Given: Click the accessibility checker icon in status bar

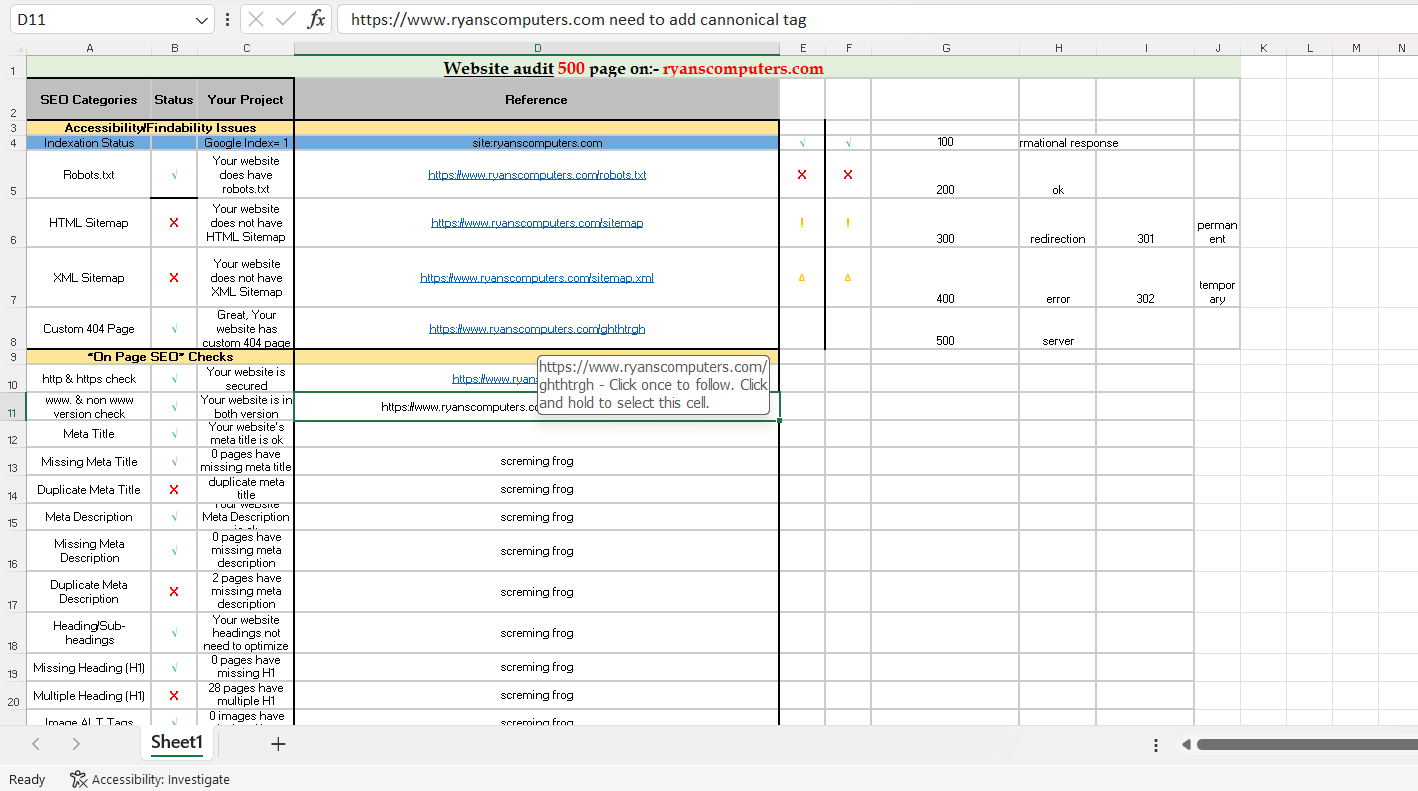Looking at the screenshot, I should (78, 779).
